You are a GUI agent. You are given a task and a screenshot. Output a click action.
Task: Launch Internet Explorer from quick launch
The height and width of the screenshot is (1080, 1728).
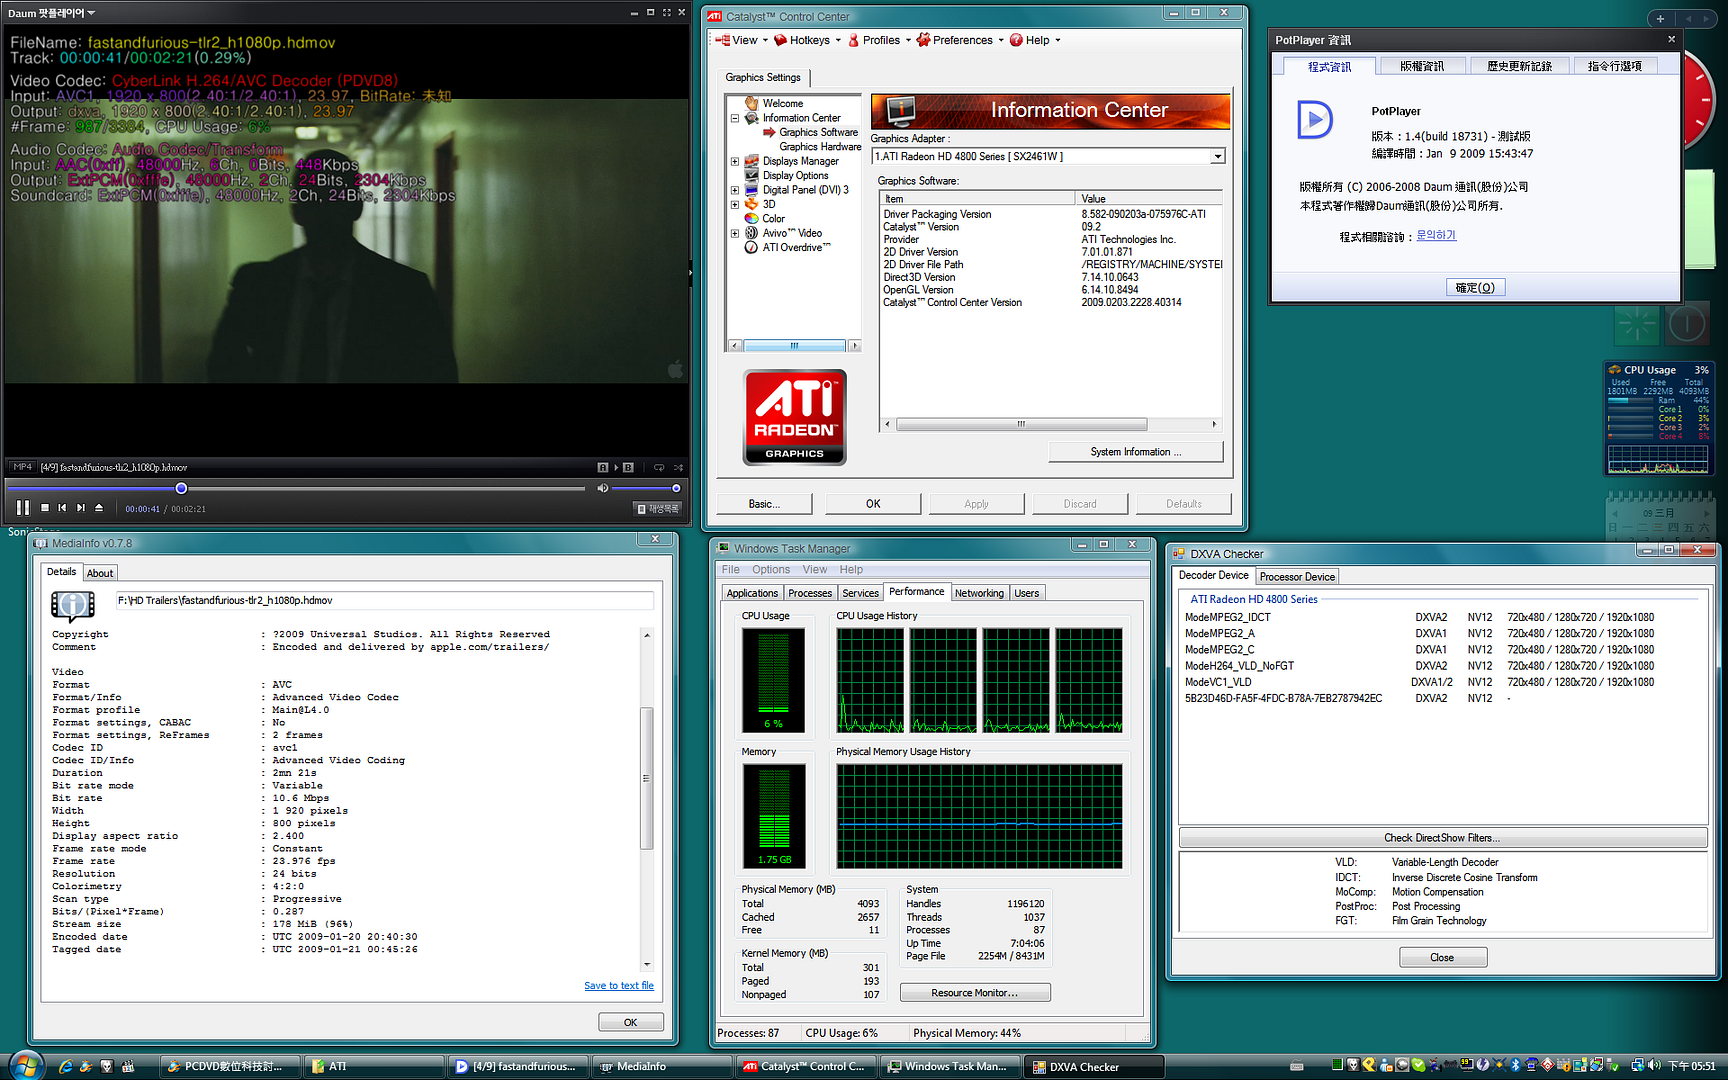coord(65,1066)
